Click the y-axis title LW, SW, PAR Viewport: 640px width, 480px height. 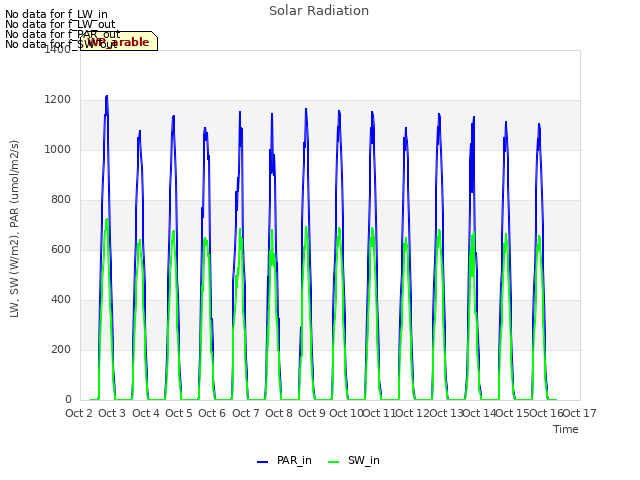tap(14, 229)
